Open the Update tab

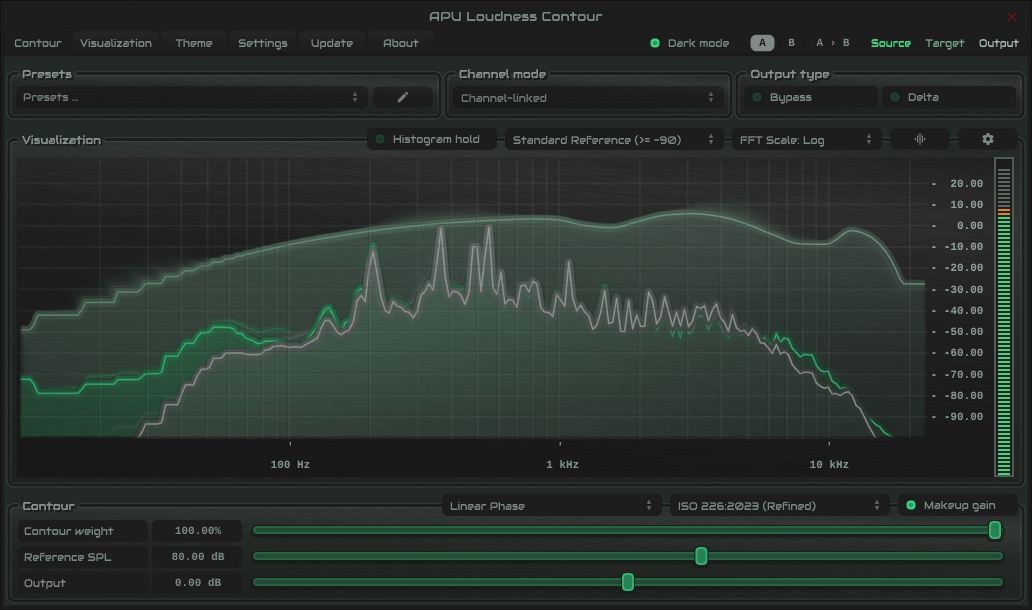332,43
